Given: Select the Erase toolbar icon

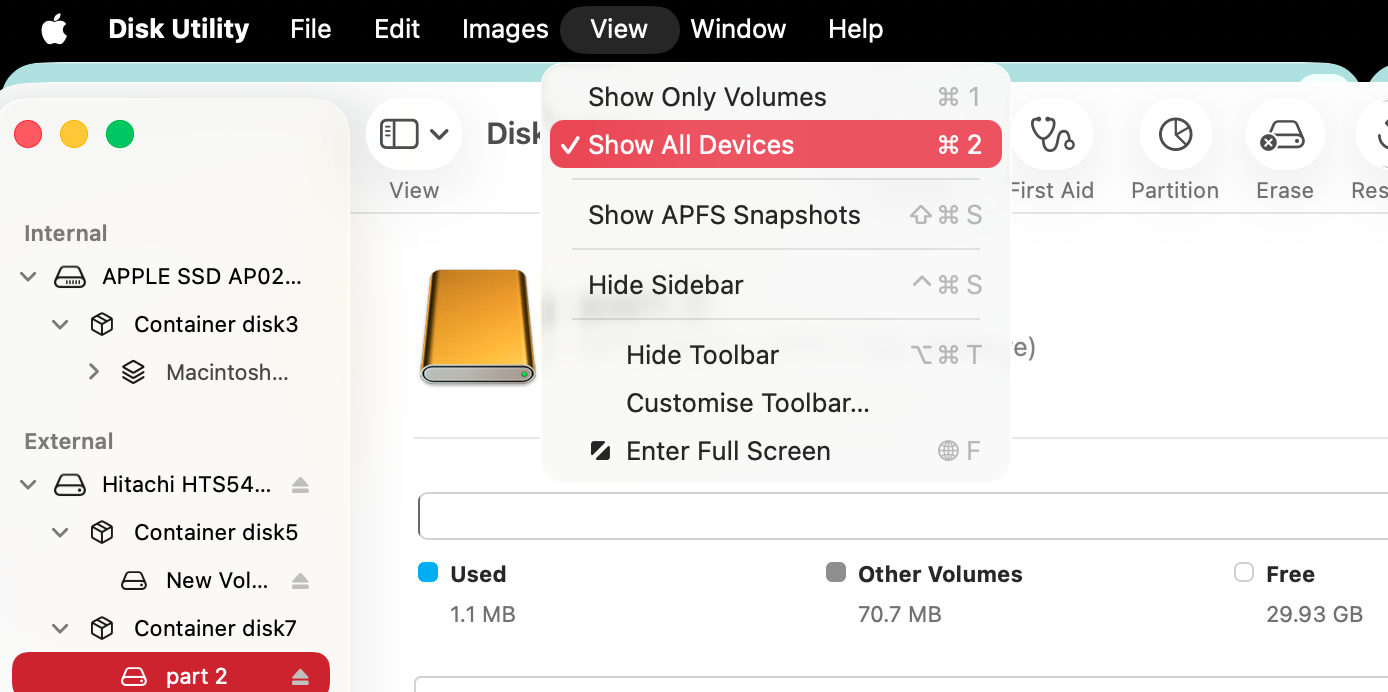Looking at the screenshot, I should pos(1284,150).
